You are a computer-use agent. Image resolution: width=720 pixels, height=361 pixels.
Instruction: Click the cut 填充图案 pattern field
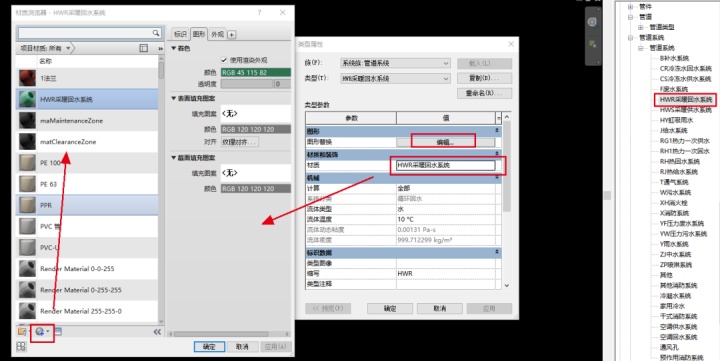tap(256, 173)
